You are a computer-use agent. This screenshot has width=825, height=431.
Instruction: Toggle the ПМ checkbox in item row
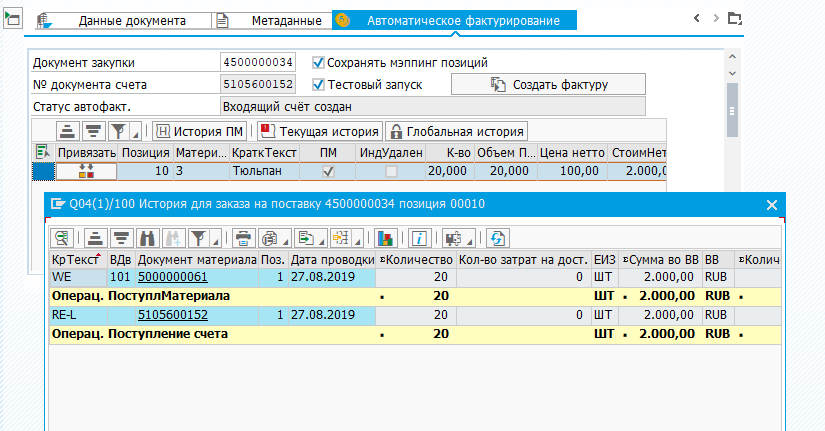coord(328,172)
